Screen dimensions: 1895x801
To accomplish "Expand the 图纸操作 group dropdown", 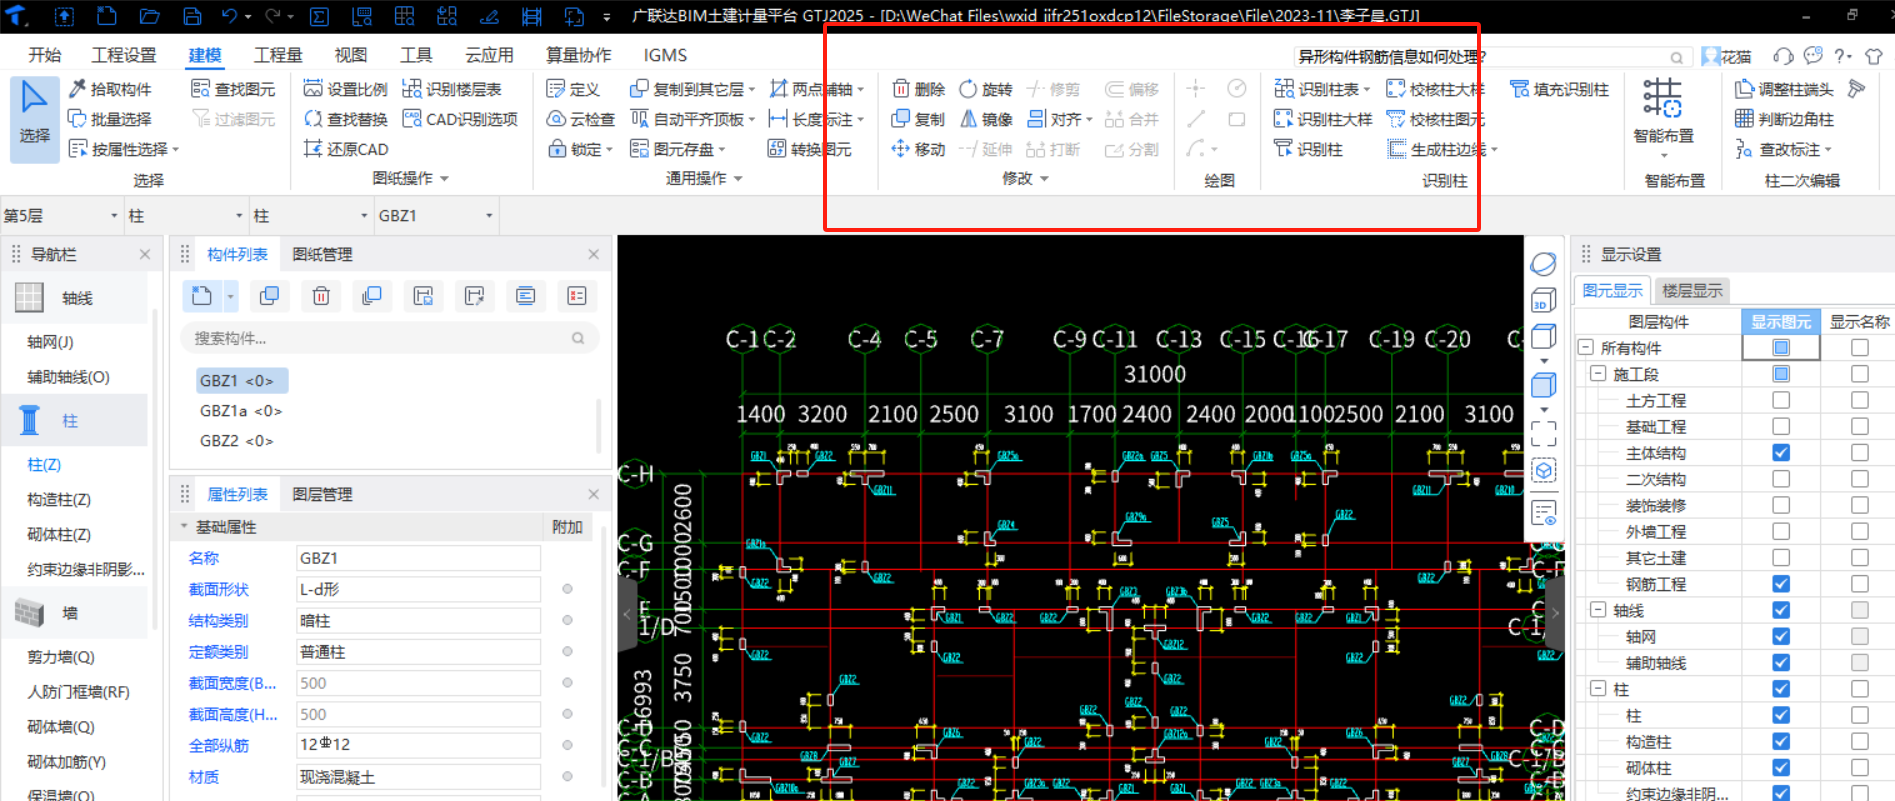I will tap(444, 179).
